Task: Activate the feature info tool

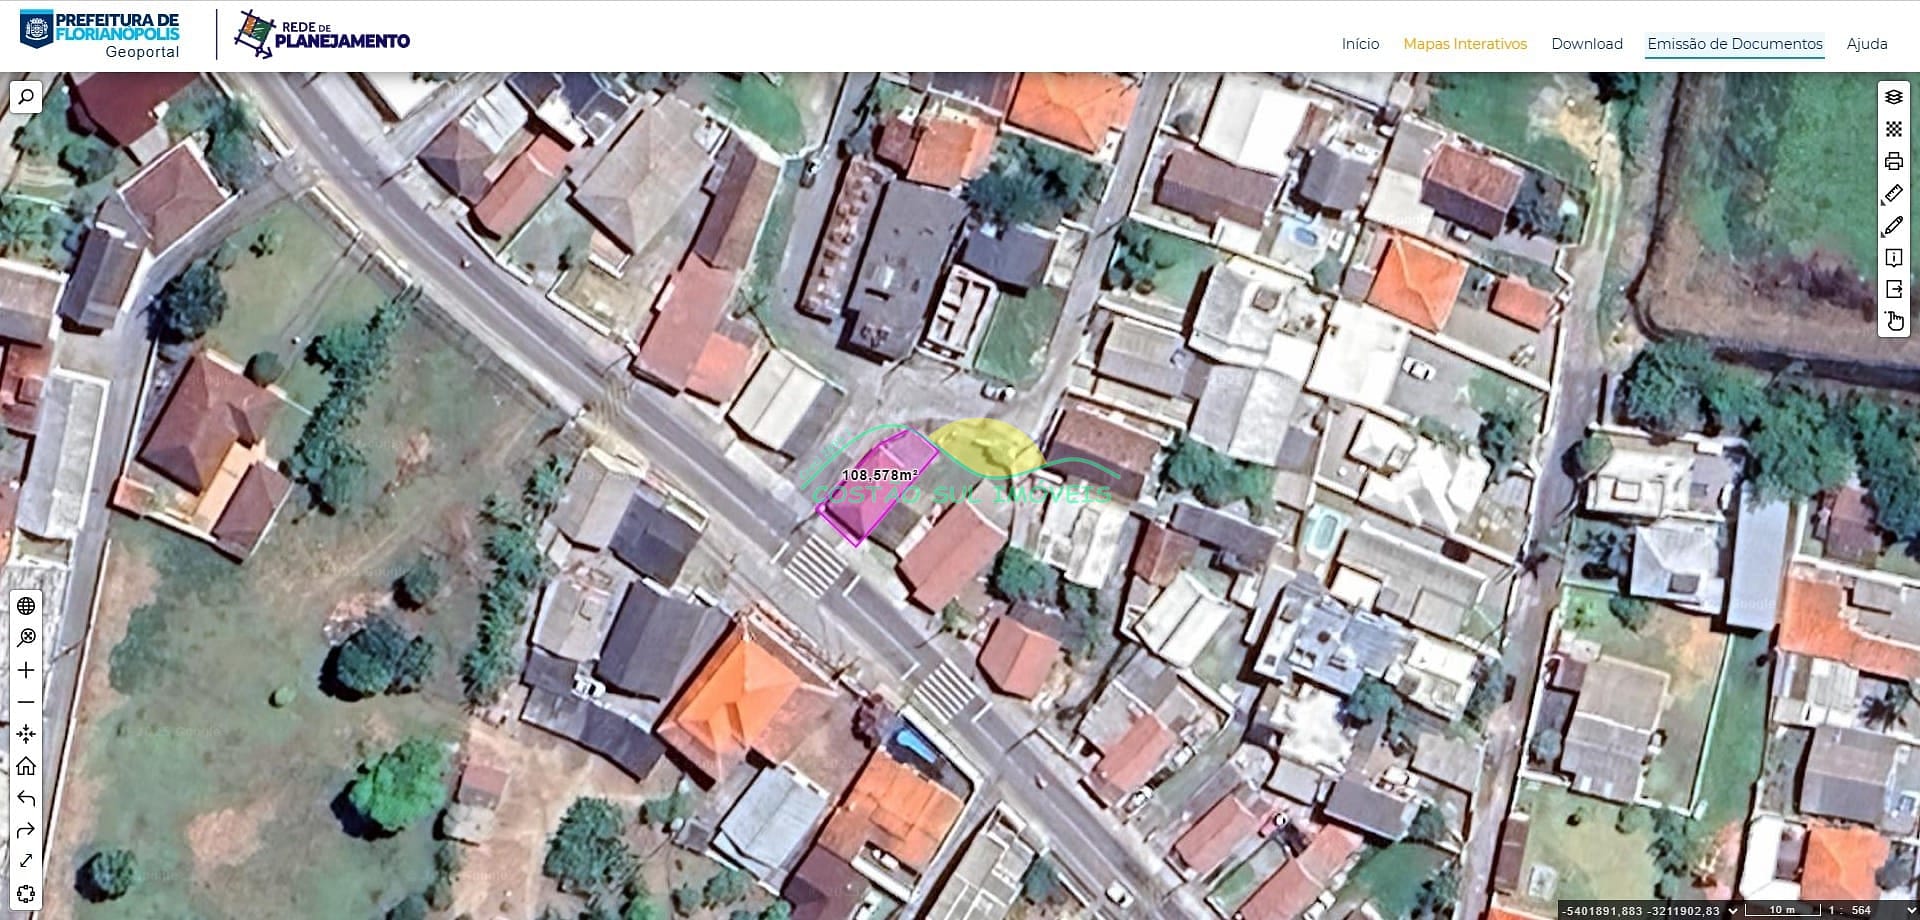Action: [1893, 258]
